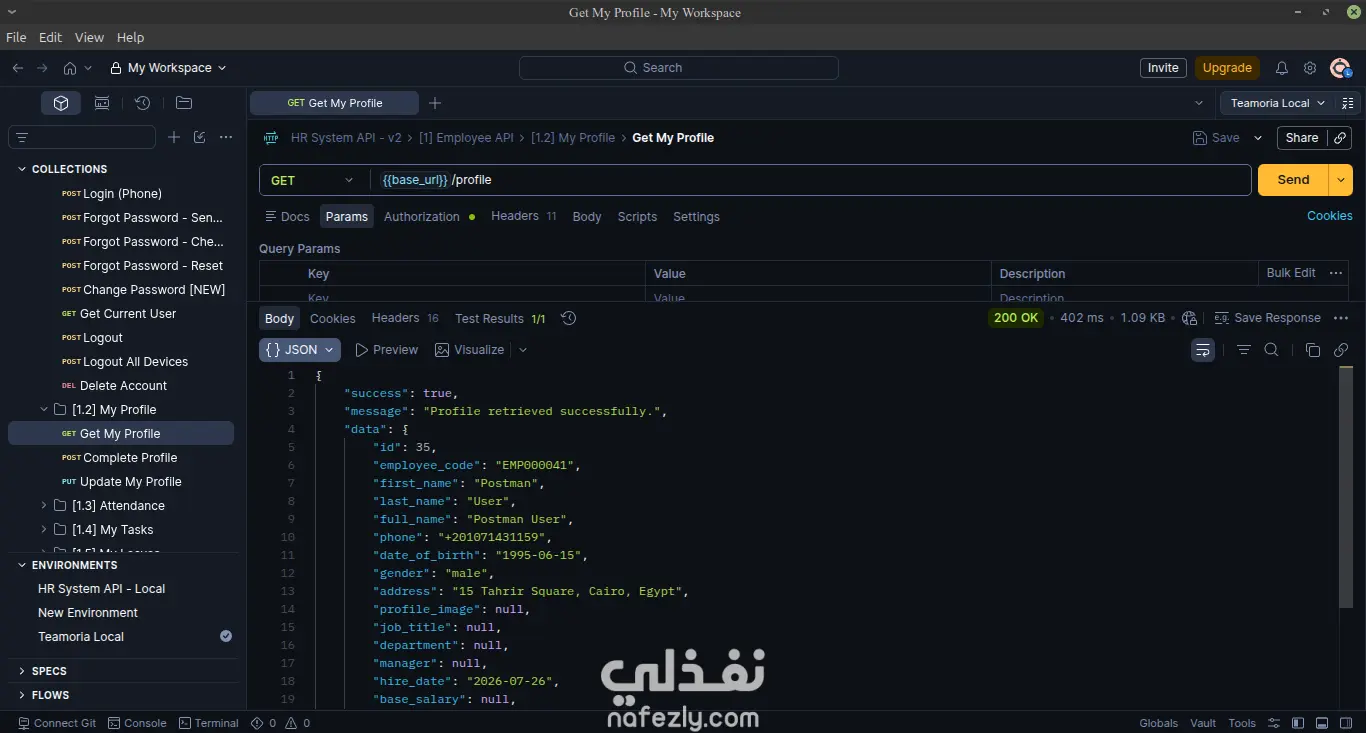1366x733 pixels.
Task: Open notifications bell
Action: tap(1282, 68)
